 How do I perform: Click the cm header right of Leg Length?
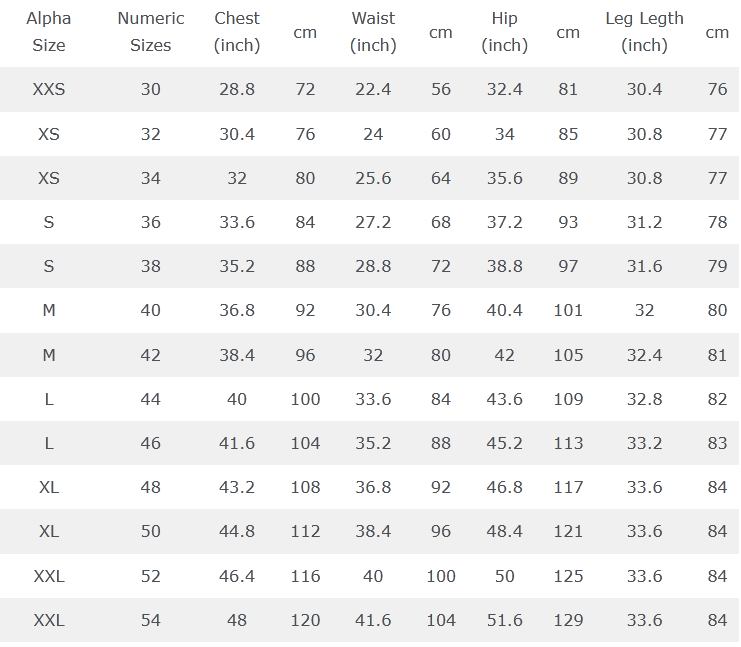[717, 32]
